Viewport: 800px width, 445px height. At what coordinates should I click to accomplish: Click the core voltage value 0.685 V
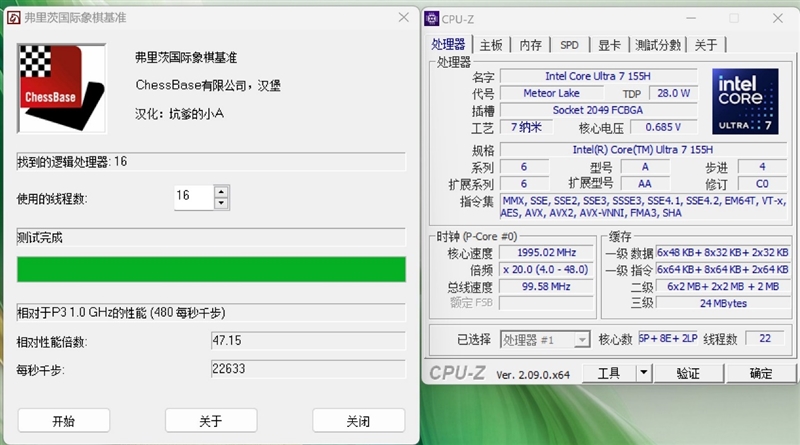tap(663, 127)
